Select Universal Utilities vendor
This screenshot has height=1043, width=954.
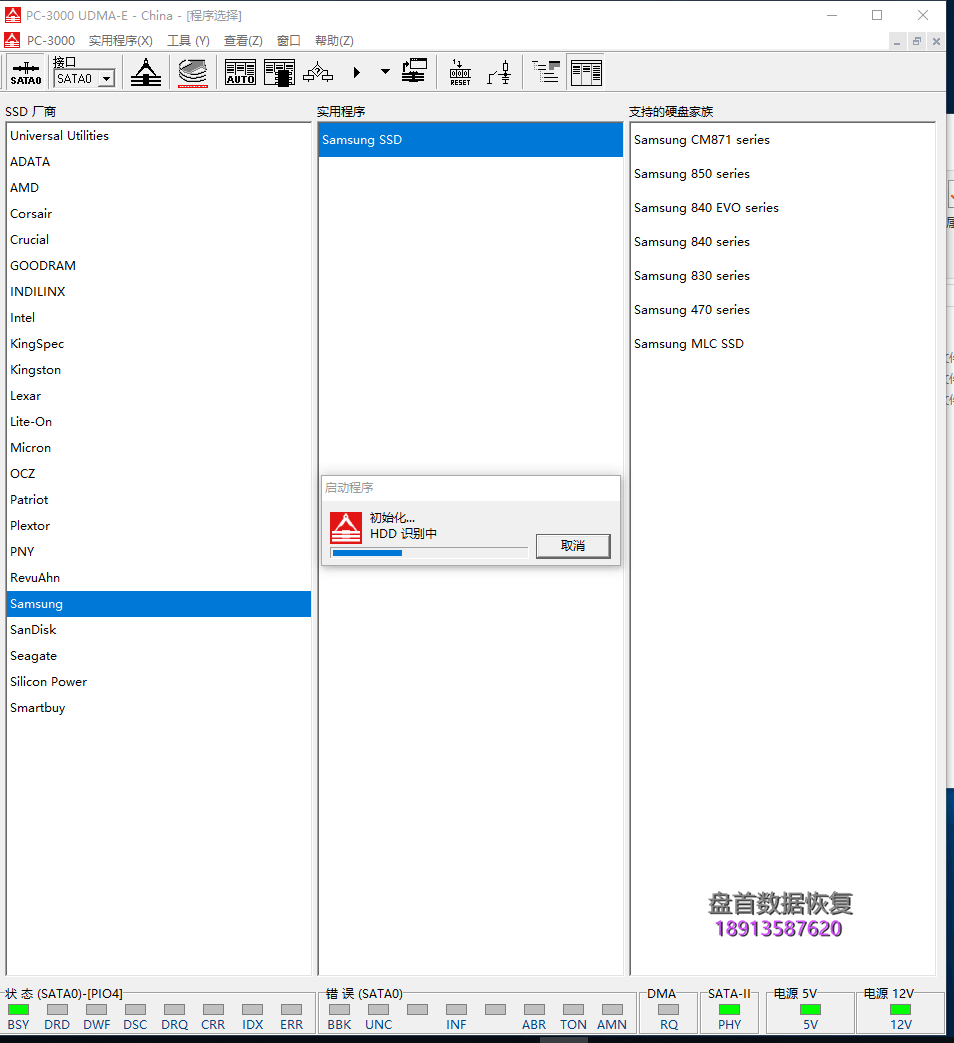click(159, 136)
